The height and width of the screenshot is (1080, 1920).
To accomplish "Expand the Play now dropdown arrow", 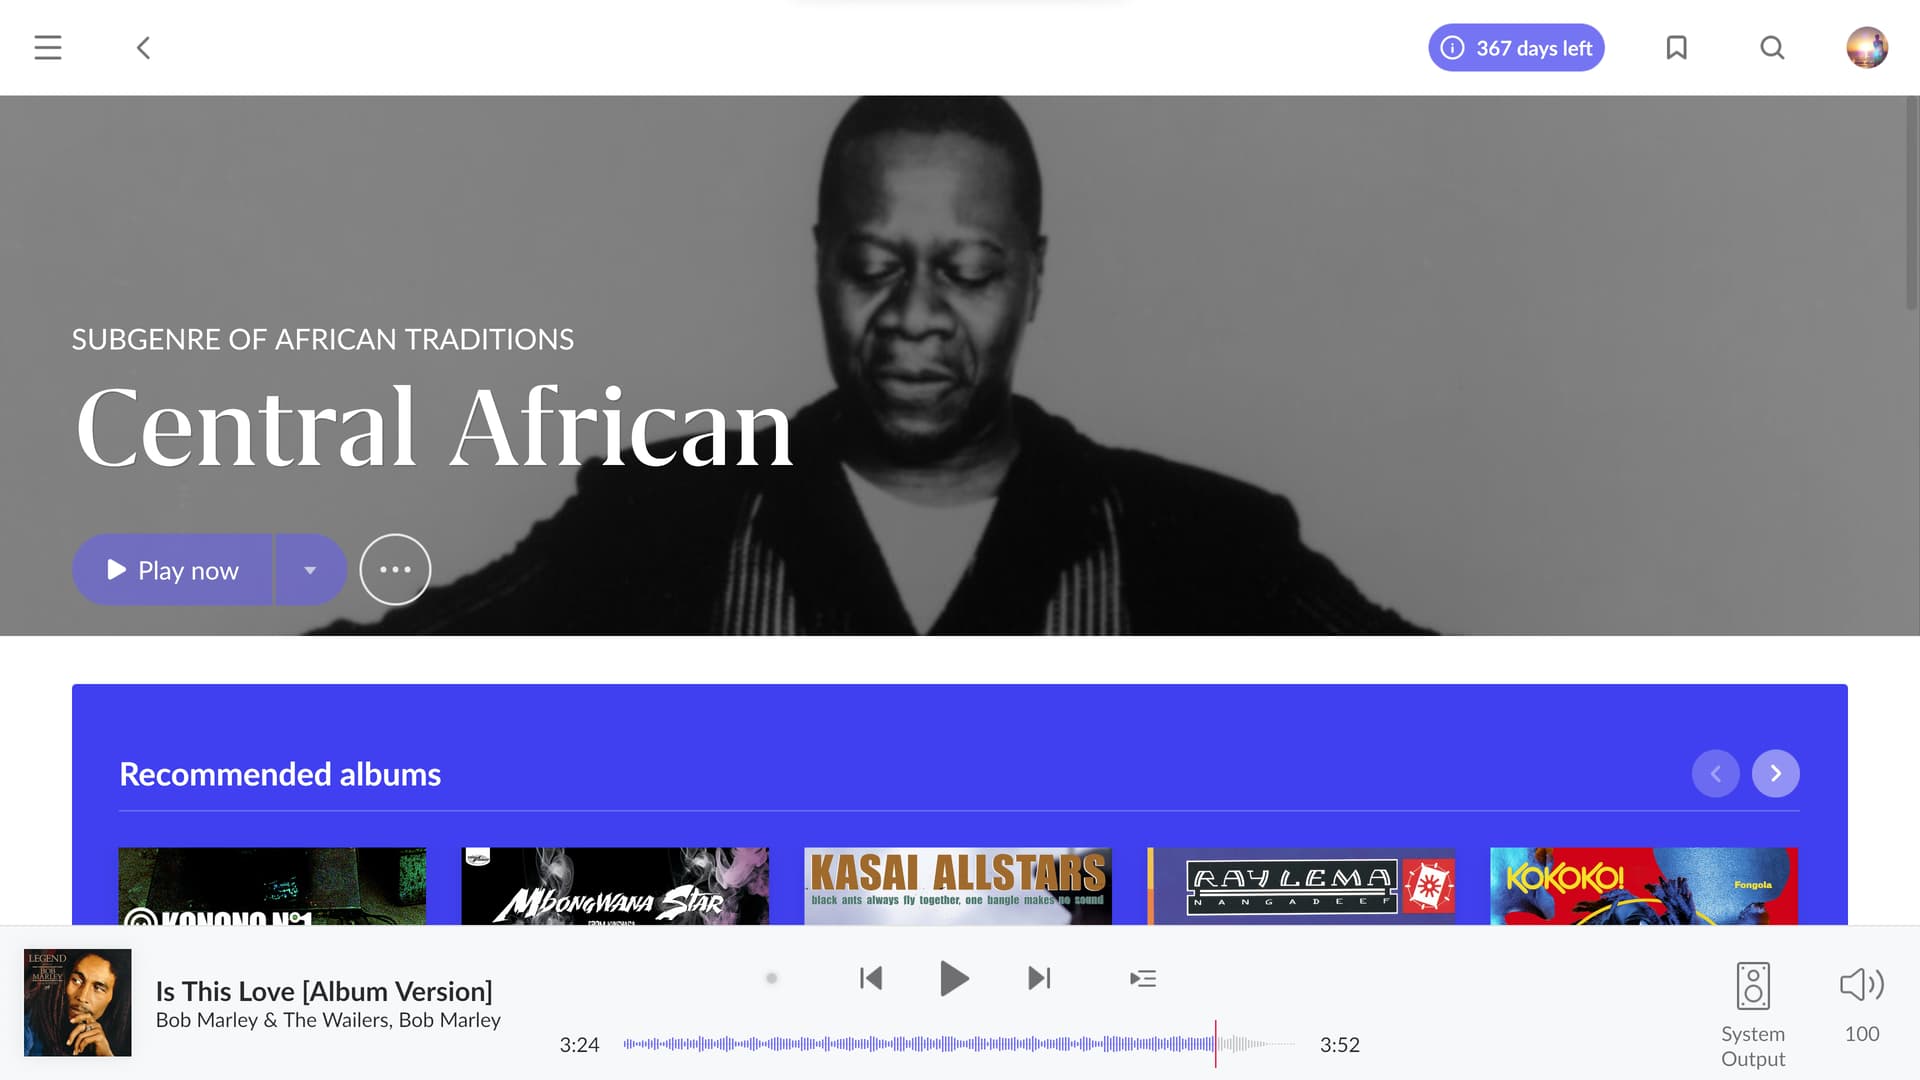I will click(310, 570).
